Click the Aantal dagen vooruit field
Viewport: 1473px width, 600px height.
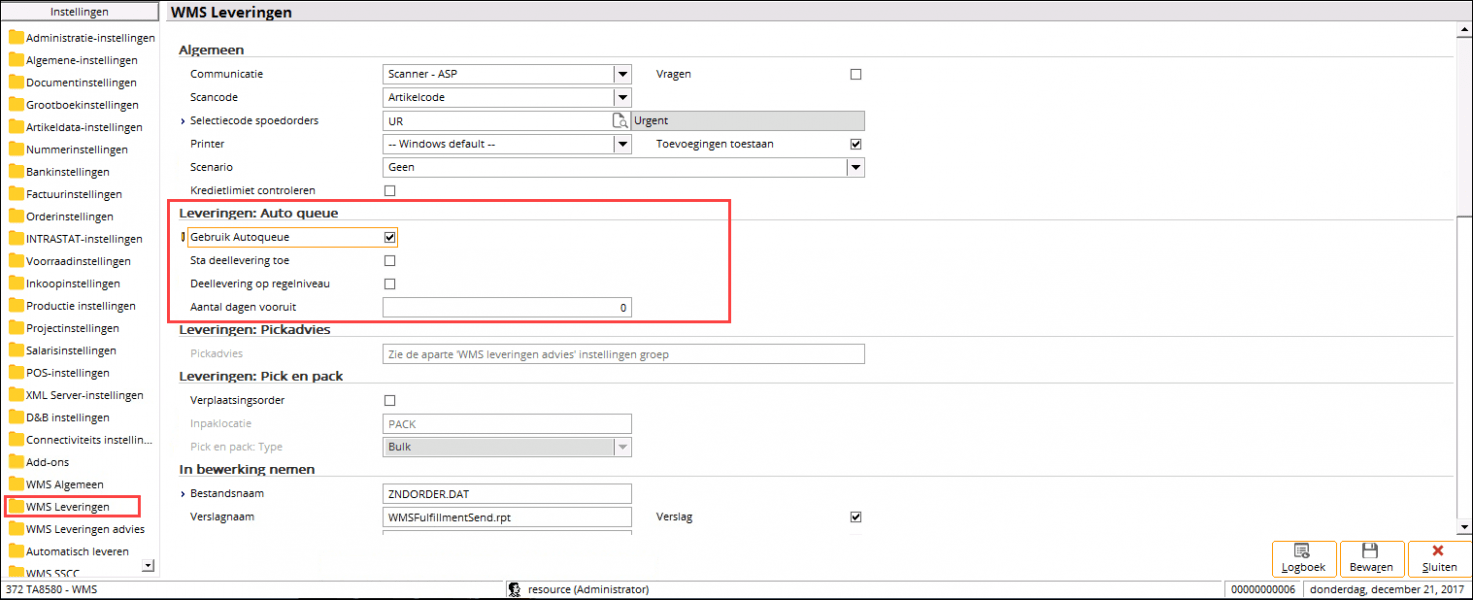point(507,308)
